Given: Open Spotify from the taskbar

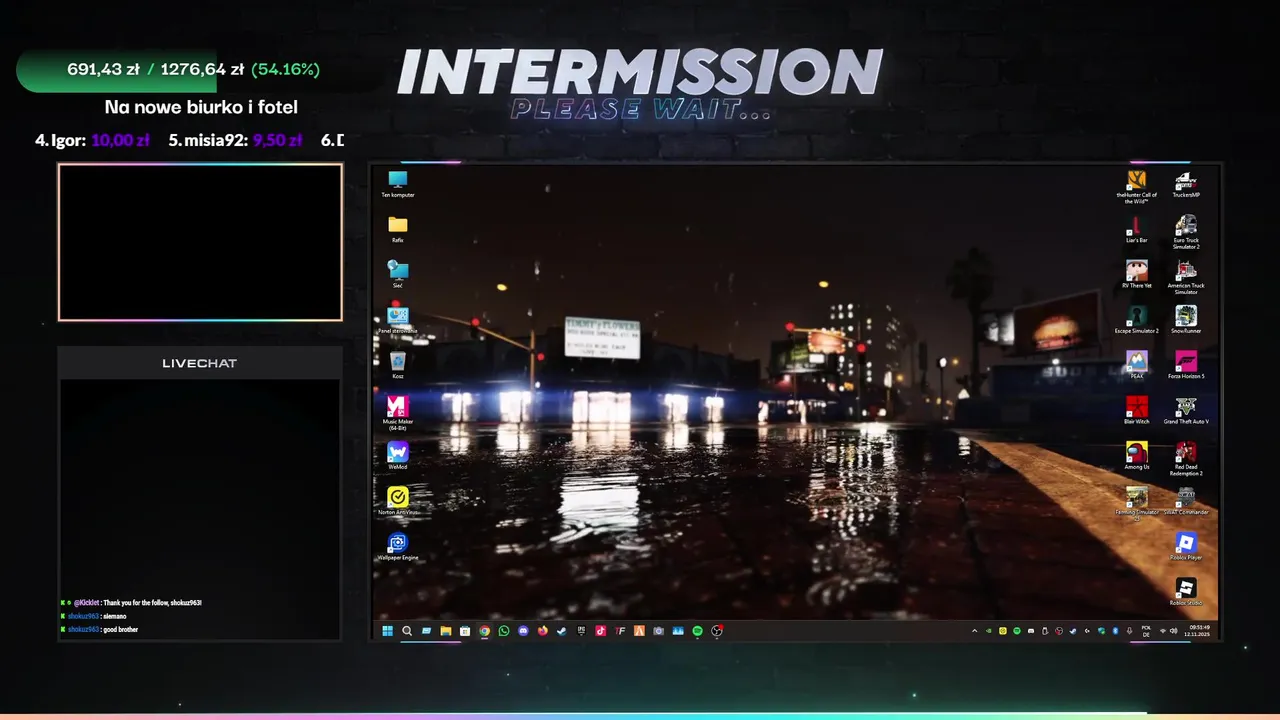Looking at the screenshot, I should click(697, 631).
